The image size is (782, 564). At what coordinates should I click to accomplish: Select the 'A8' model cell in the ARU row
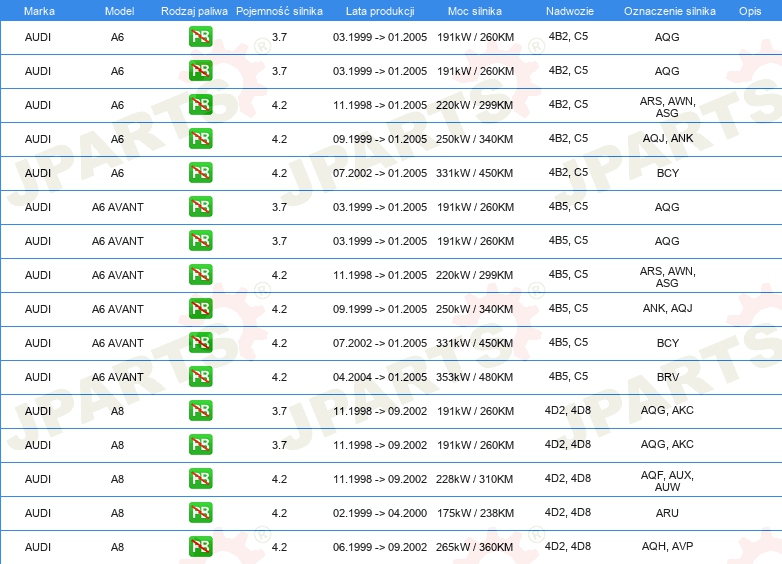(117, 513)
